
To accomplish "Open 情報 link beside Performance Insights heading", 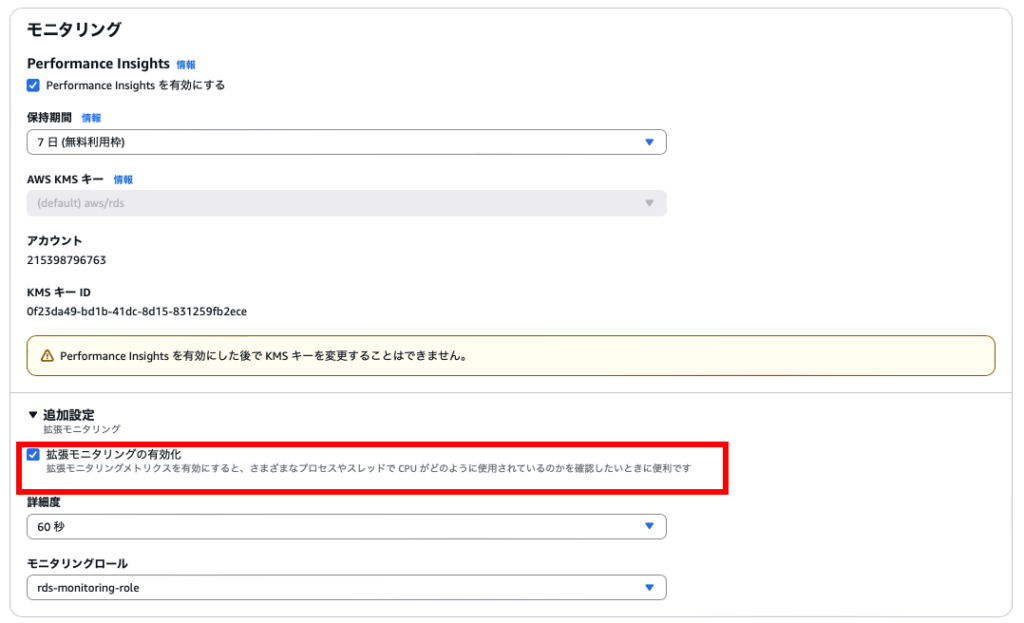I will click(186, 65).
